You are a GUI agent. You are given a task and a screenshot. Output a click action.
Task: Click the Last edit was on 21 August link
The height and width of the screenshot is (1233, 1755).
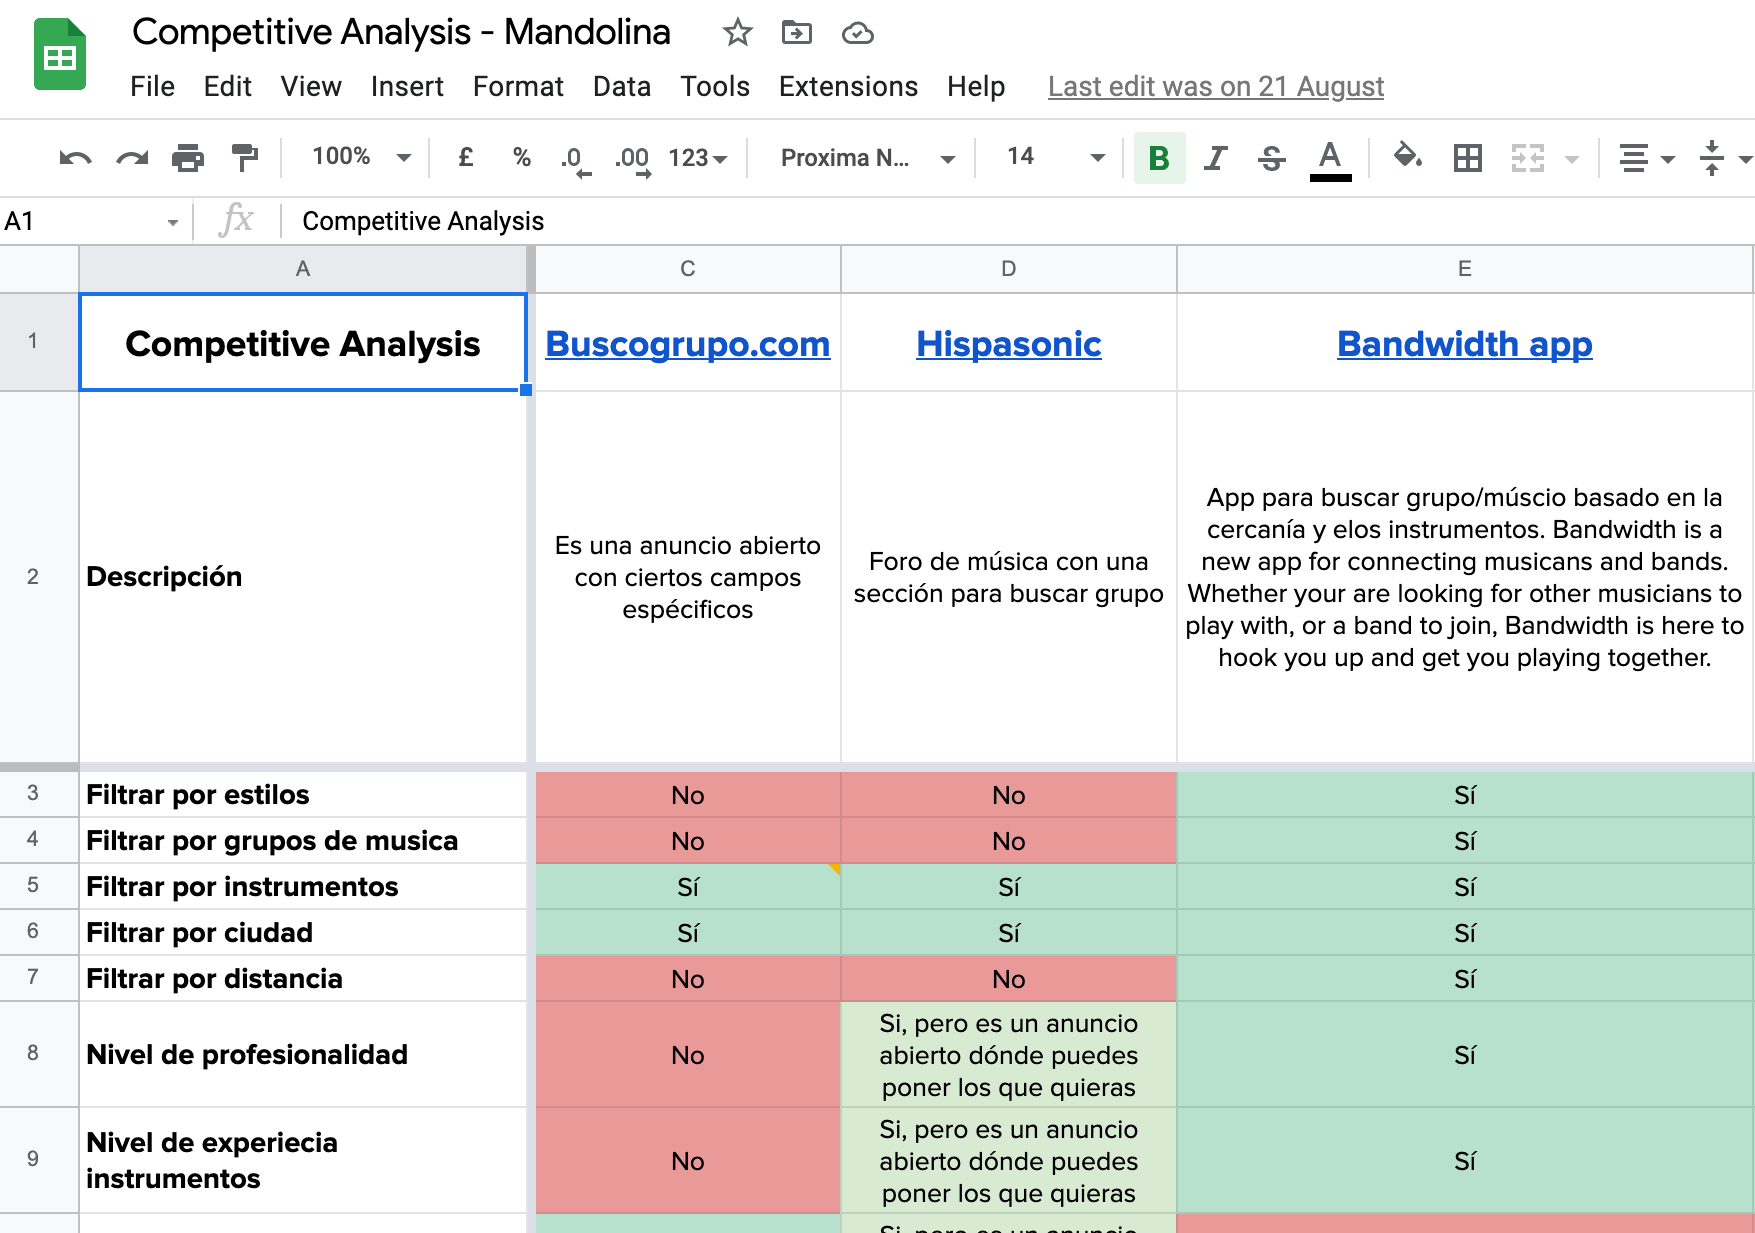coord(1214,86)
